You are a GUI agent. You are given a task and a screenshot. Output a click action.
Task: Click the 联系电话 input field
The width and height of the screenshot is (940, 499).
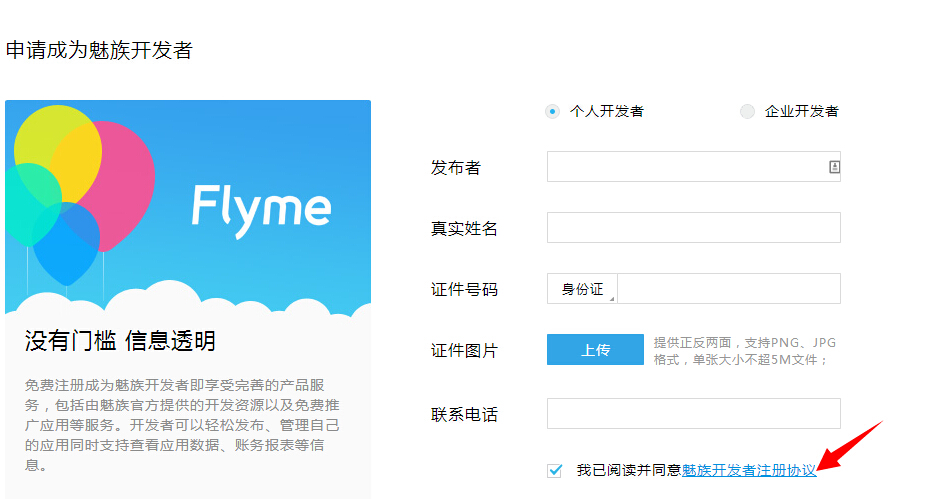694,413
